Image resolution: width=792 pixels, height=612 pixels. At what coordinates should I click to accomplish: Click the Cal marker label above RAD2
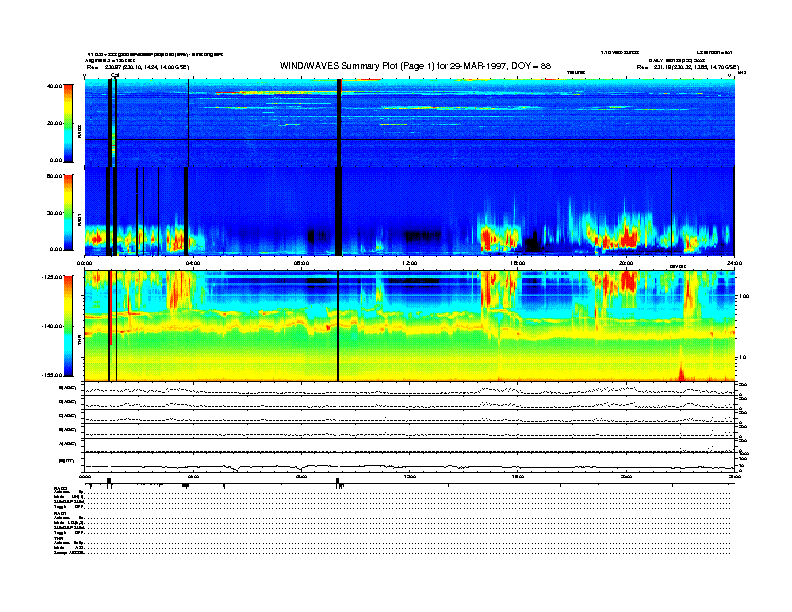115,75
